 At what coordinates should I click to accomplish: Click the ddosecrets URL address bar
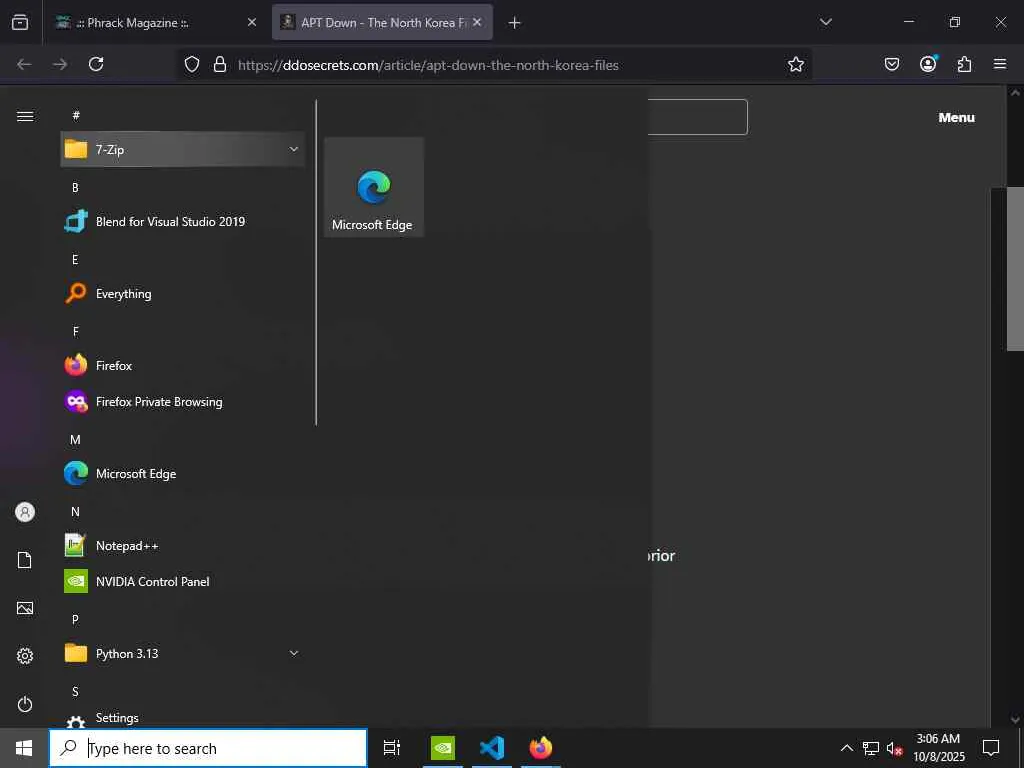click(428, 65)
